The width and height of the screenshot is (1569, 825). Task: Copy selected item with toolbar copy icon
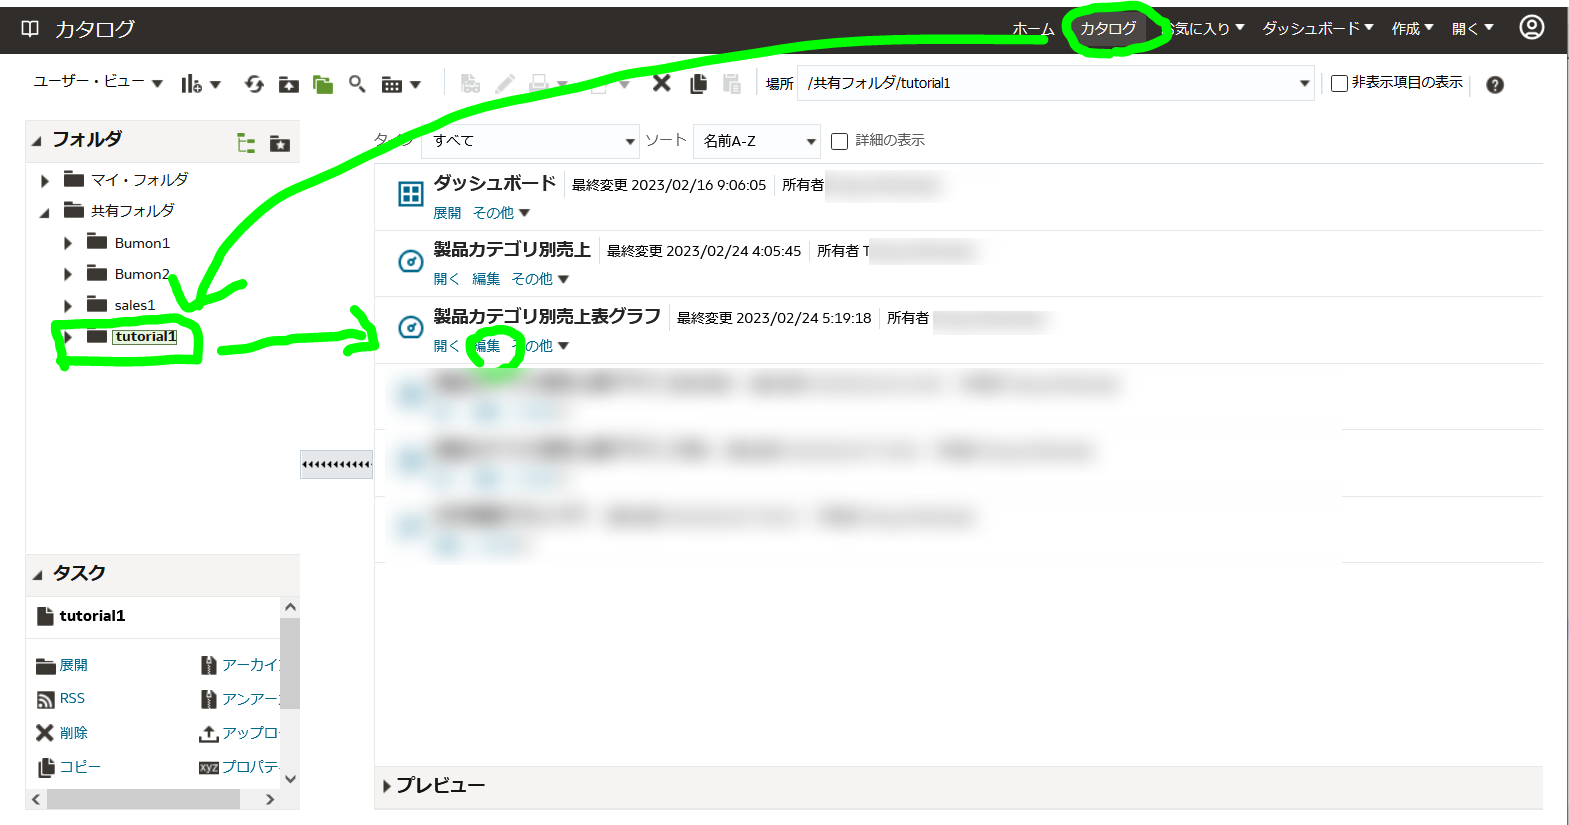(x=698, y=84)
